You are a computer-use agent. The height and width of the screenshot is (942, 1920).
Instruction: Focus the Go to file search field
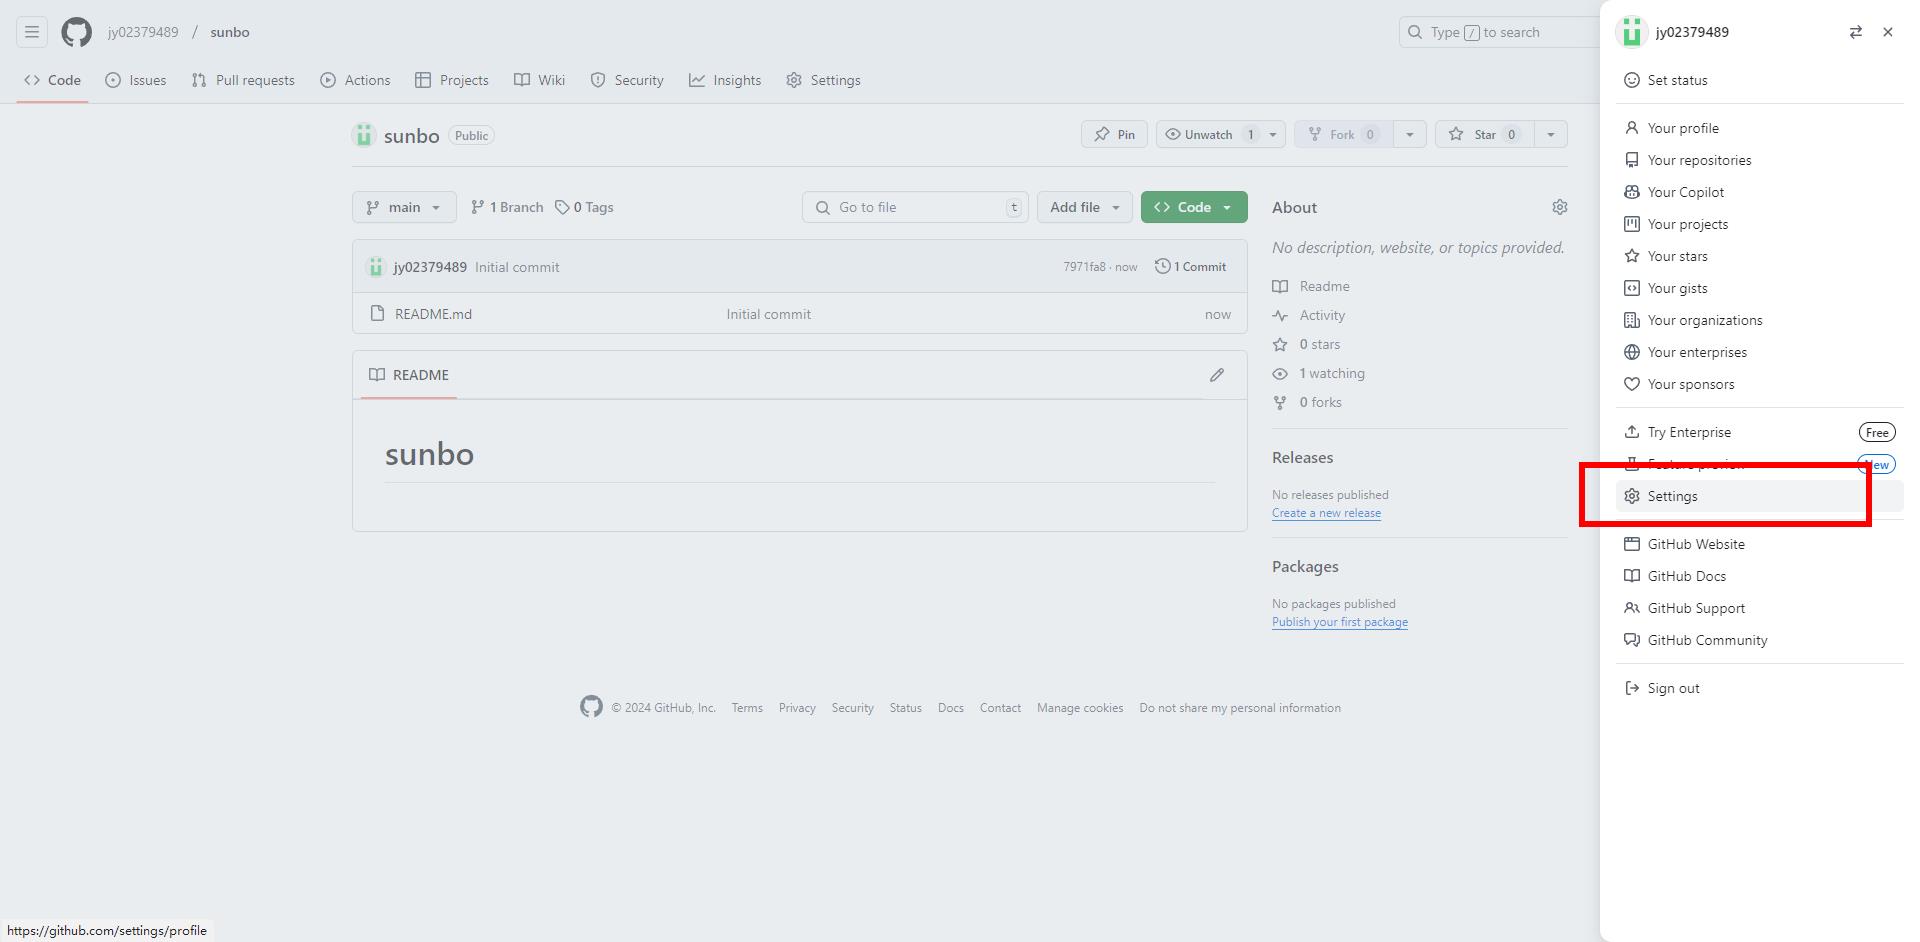coord(915,207)
